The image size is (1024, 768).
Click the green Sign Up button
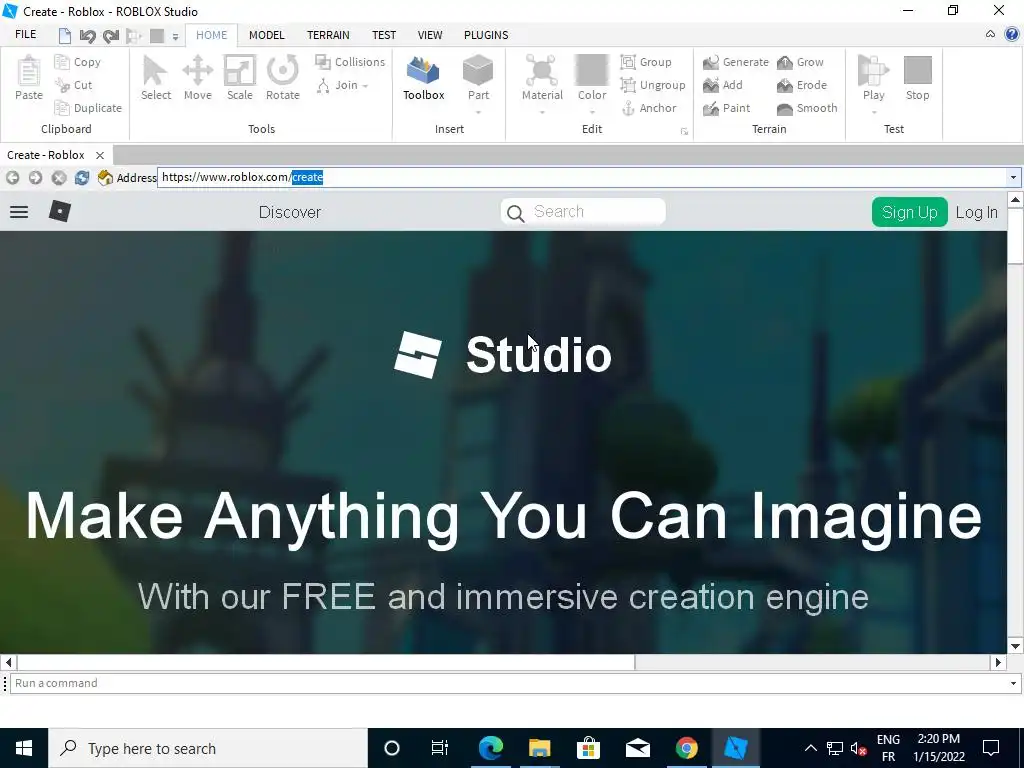910,212
